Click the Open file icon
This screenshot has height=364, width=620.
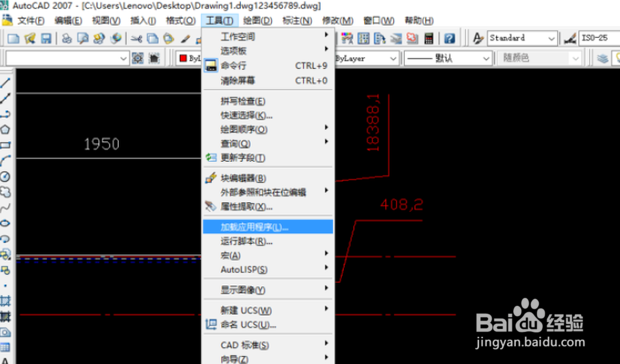tap(30, 38)
